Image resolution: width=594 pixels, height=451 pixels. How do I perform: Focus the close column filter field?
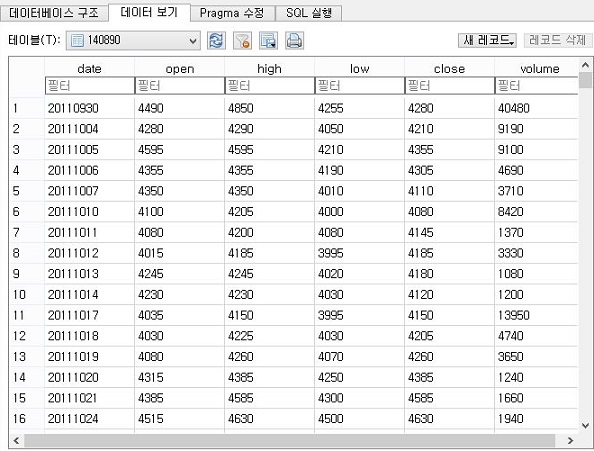click(x=449, y=86)
